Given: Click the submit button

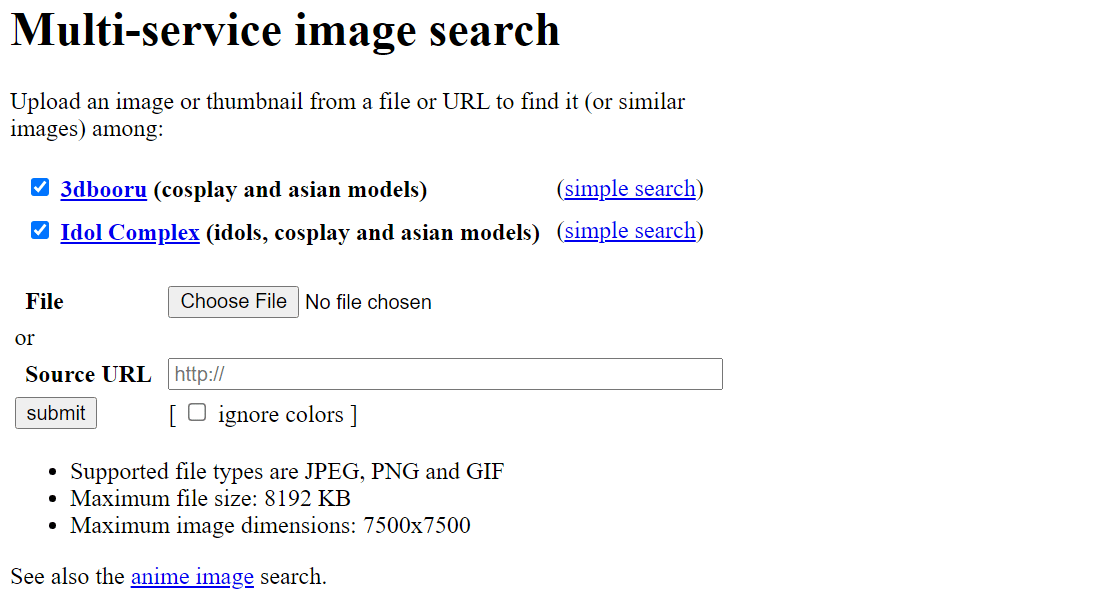Looking at the screenshot, I should coord(56,413).
